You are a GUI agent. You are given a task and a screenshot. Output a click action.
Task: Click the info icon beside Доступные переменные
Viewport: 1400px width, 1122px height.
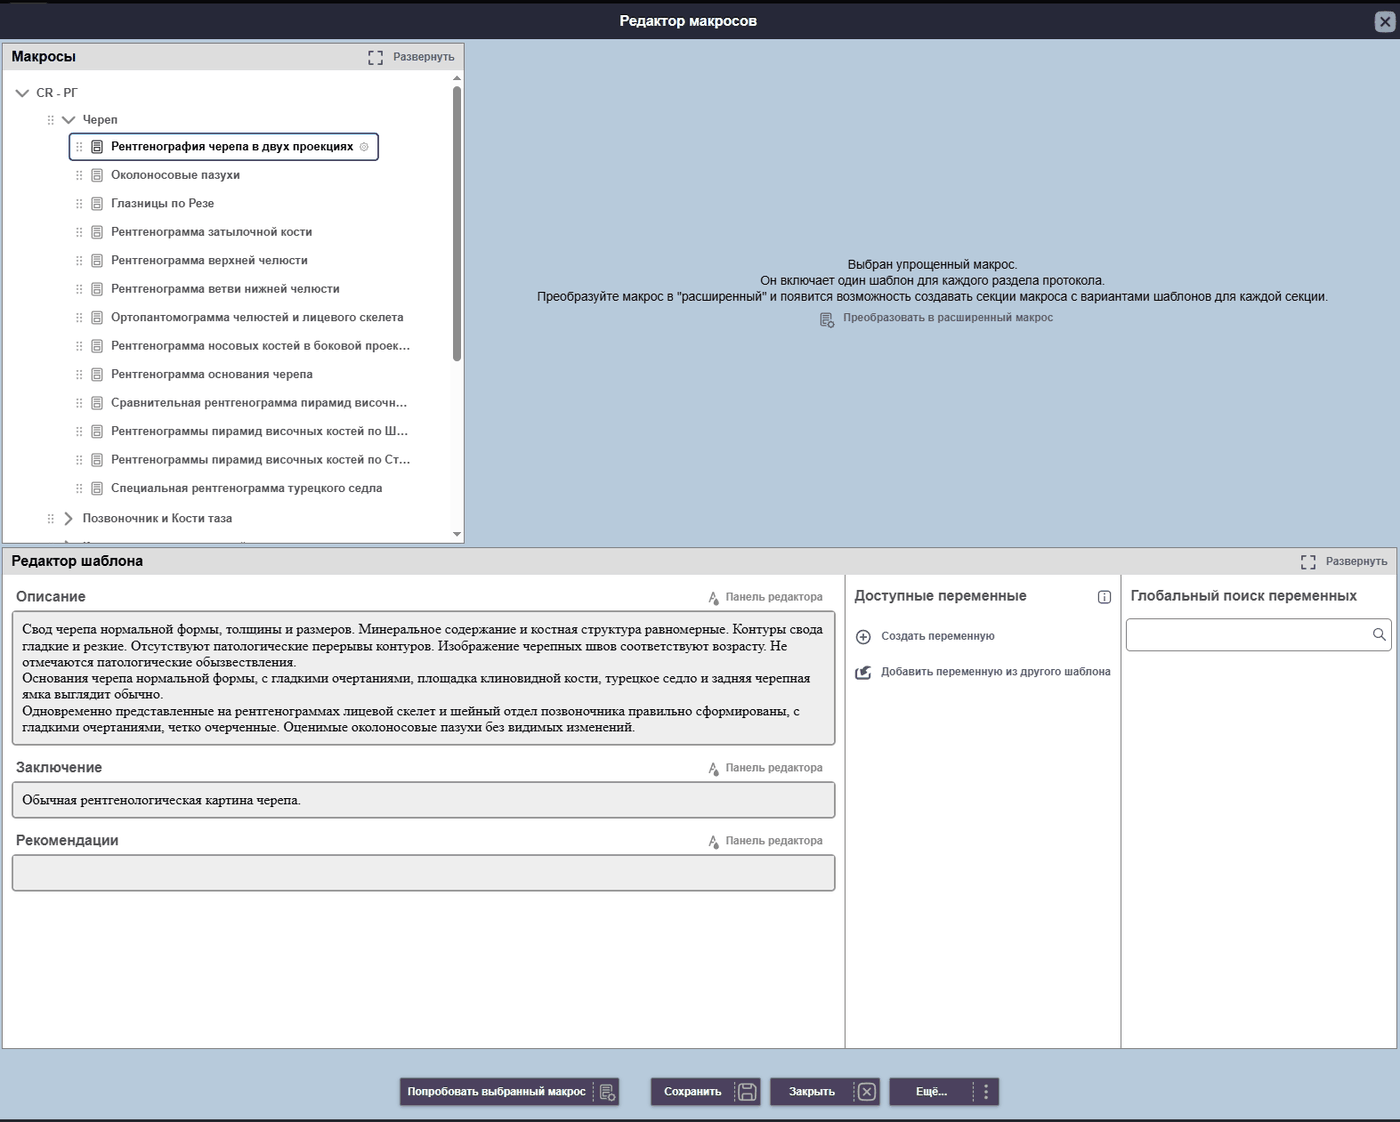pyautogui.click(x=1104, y=597)
